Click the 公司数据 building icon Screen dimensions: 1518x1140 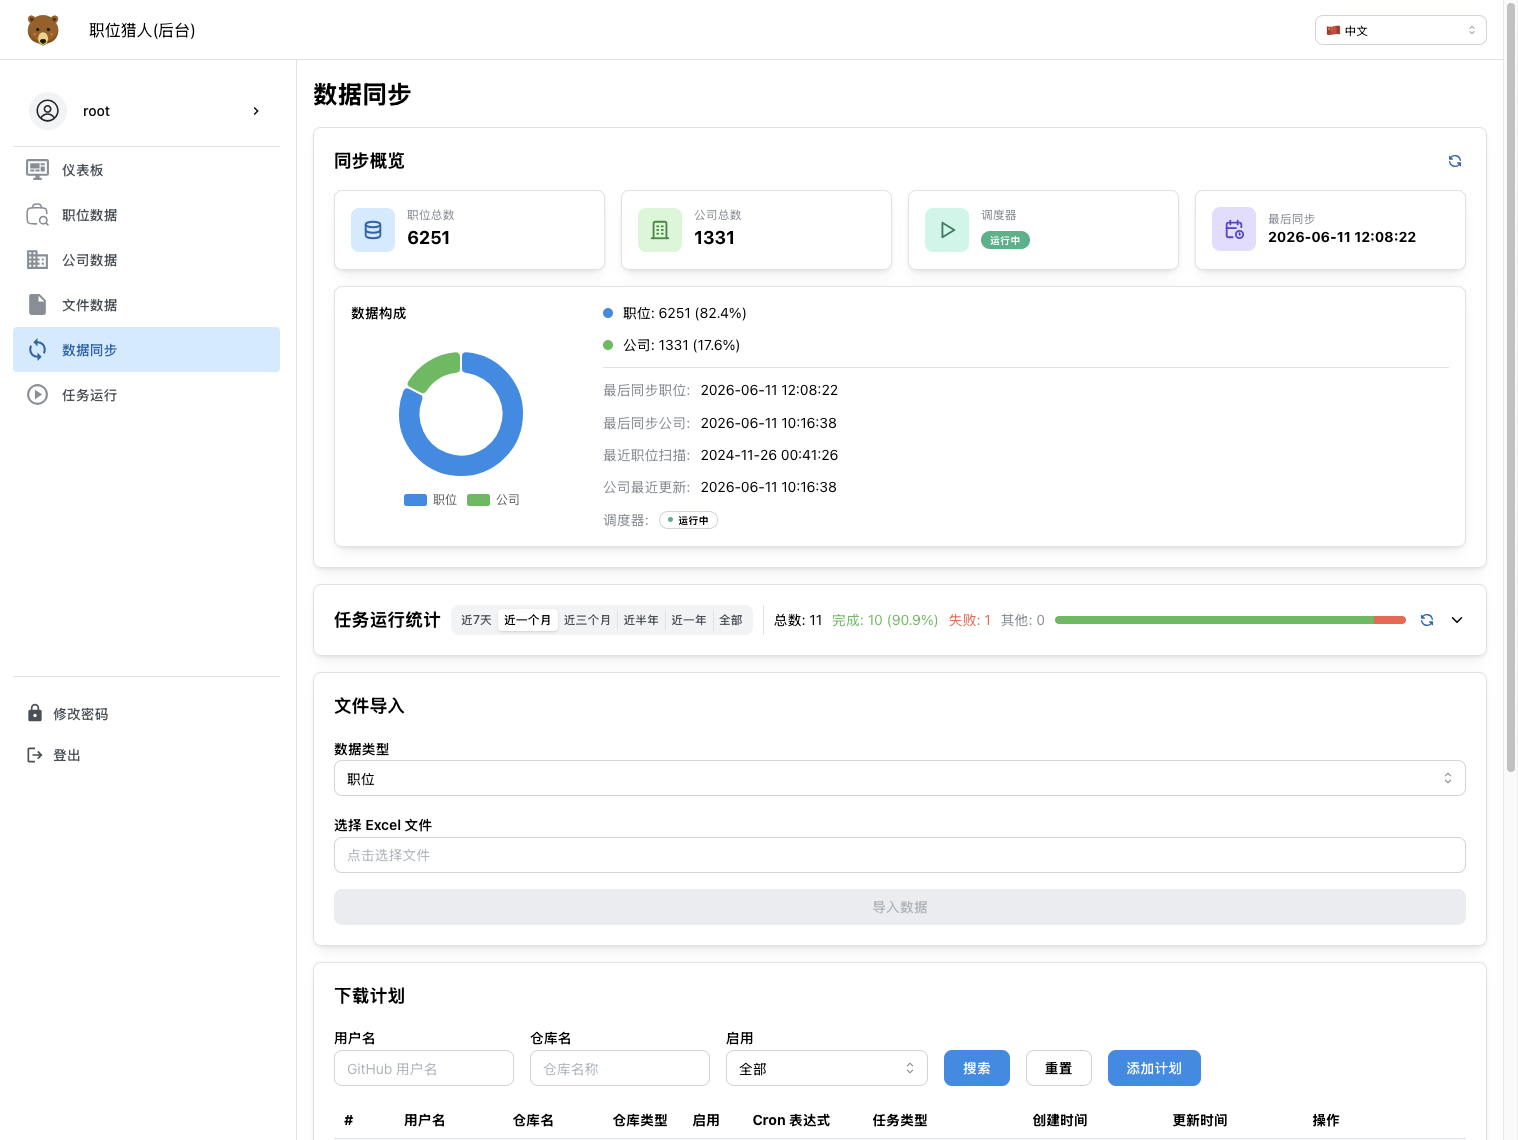37,260
